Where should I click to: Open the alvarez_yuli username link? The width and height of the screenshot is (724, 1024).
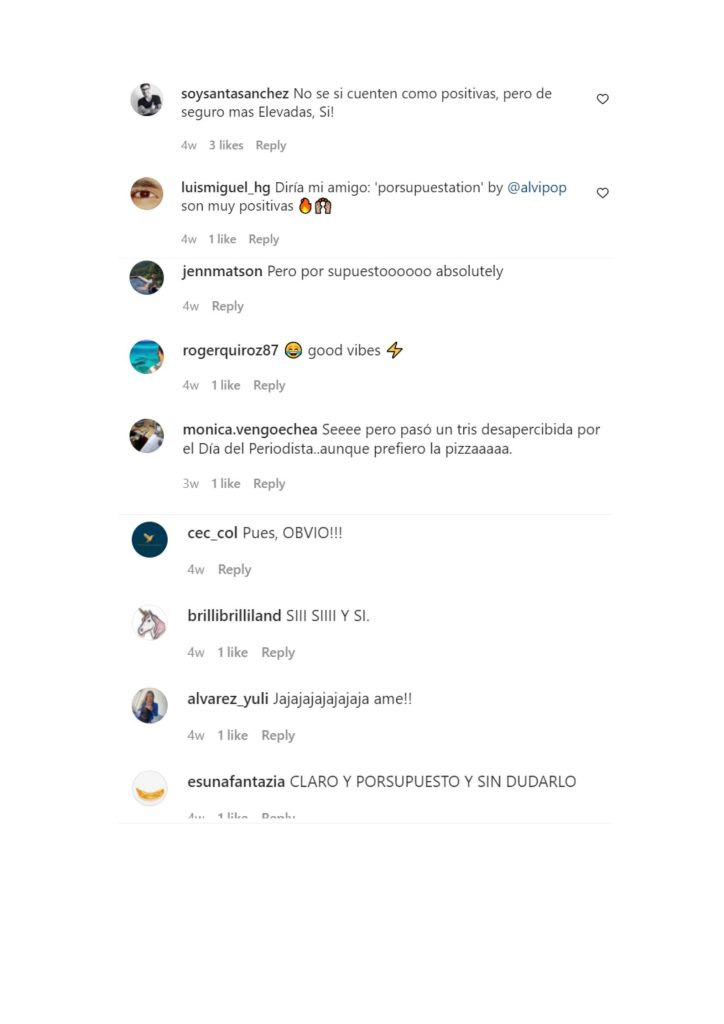point(228,699)
